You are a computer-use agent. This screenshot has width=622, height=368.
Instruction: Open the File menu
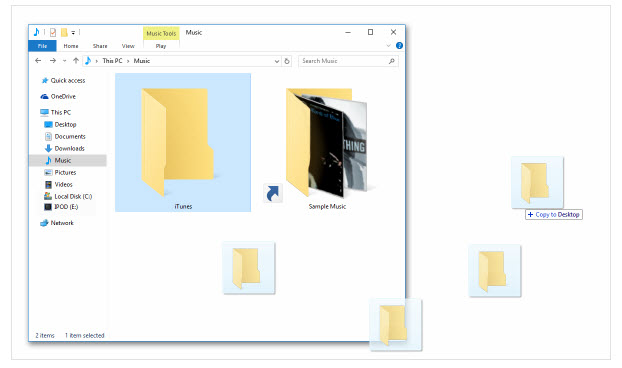[x=42, y=46]
